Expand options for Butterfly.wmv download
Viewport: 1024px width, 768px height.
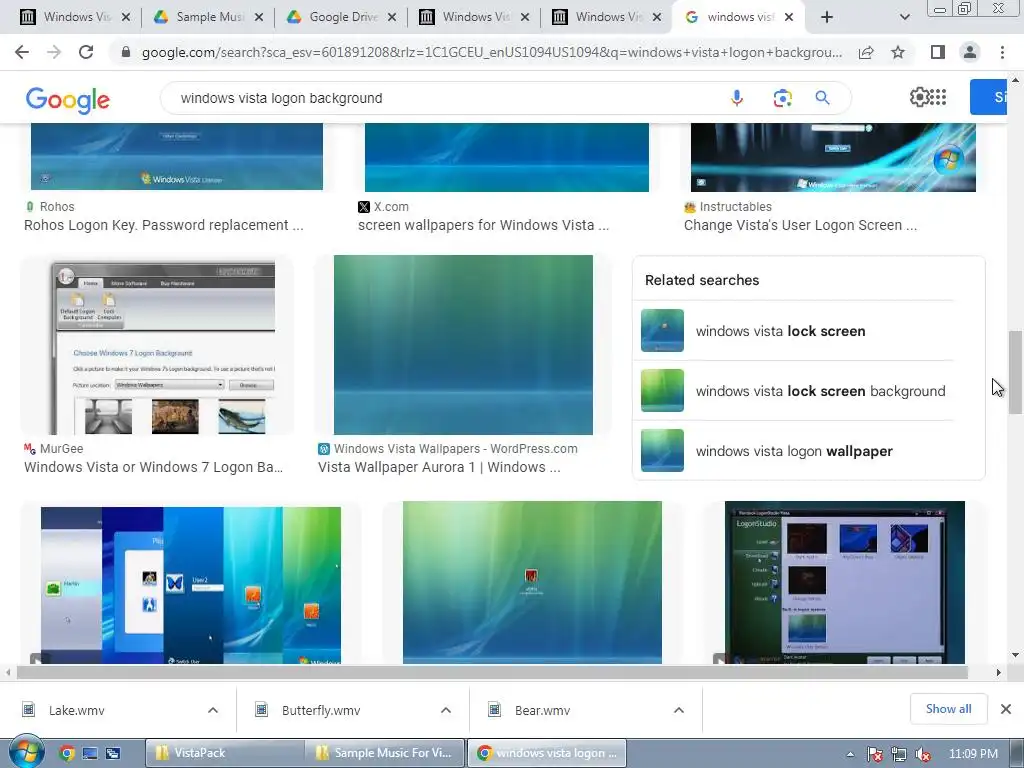[x=446, y=710]
